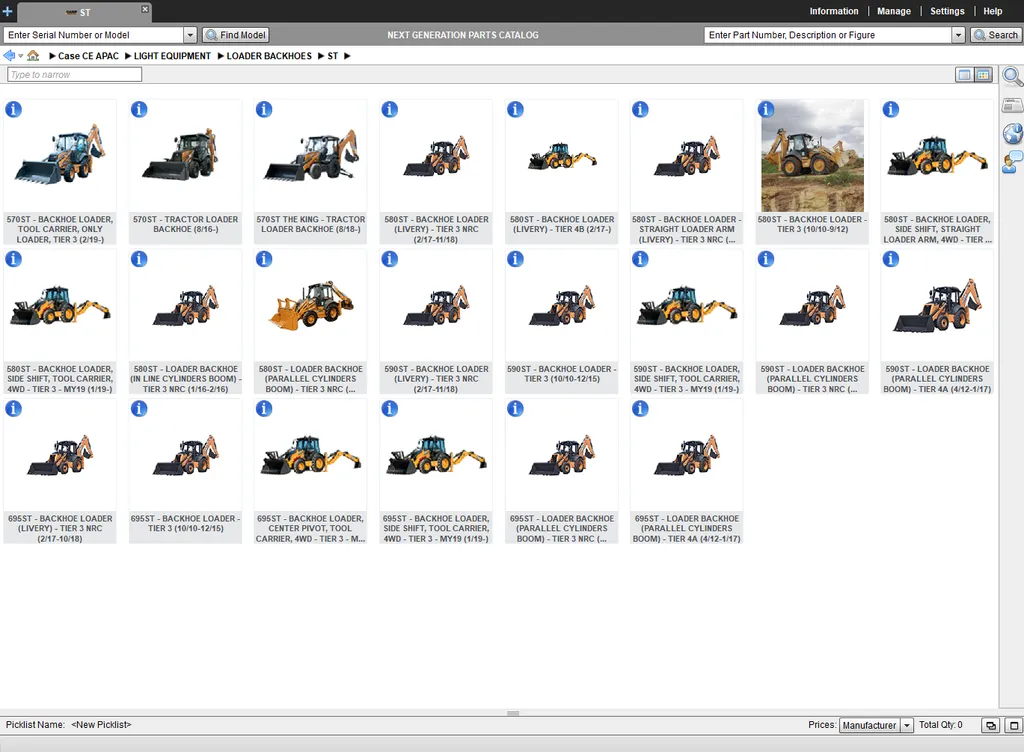Focus the Enter Serial Number or Model field
The image size is (1024, 752).
click(94, 35)
